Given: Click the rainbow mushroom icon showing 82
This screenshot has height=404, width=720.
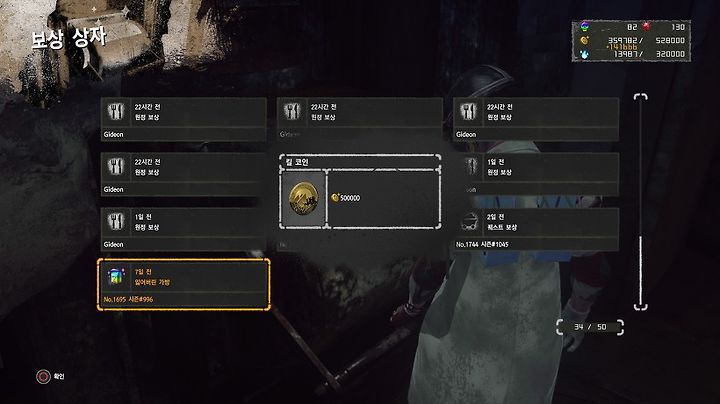Looking at the screenshot, I should 584,26.
